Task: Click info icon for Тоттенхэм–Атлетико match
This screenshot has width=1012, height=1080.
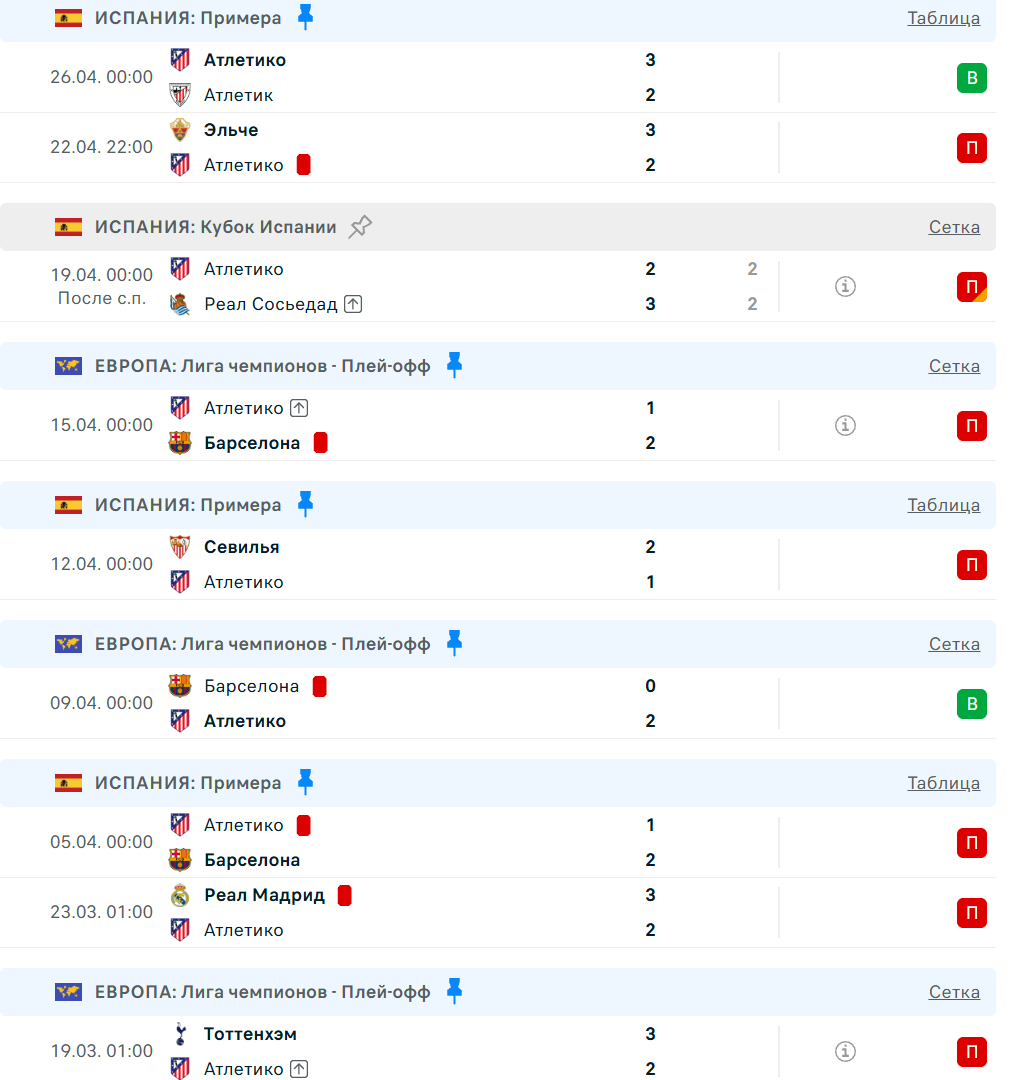Action: [845, 1051]
